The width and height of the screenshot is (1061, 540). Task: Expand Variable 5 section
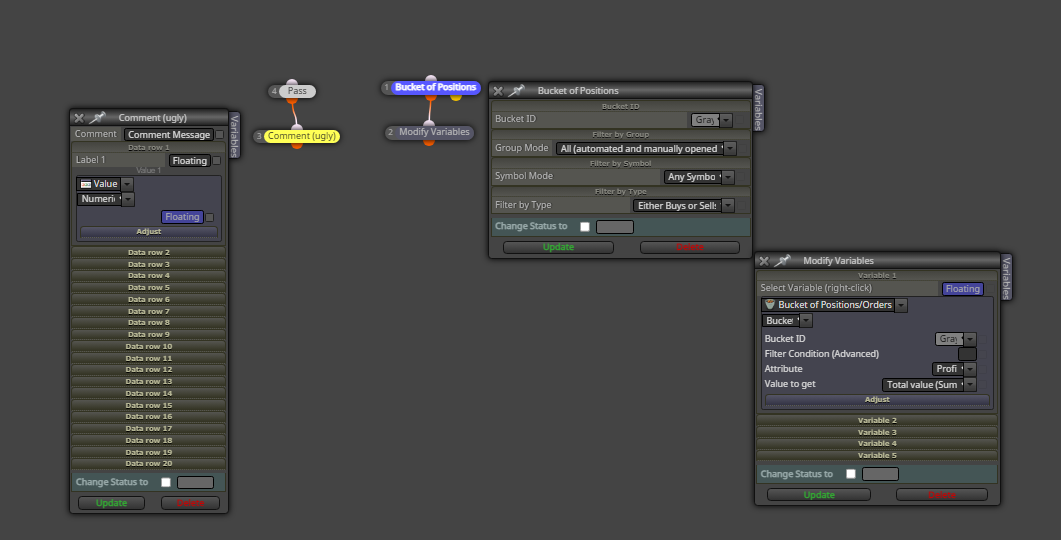tap(877, 455)
